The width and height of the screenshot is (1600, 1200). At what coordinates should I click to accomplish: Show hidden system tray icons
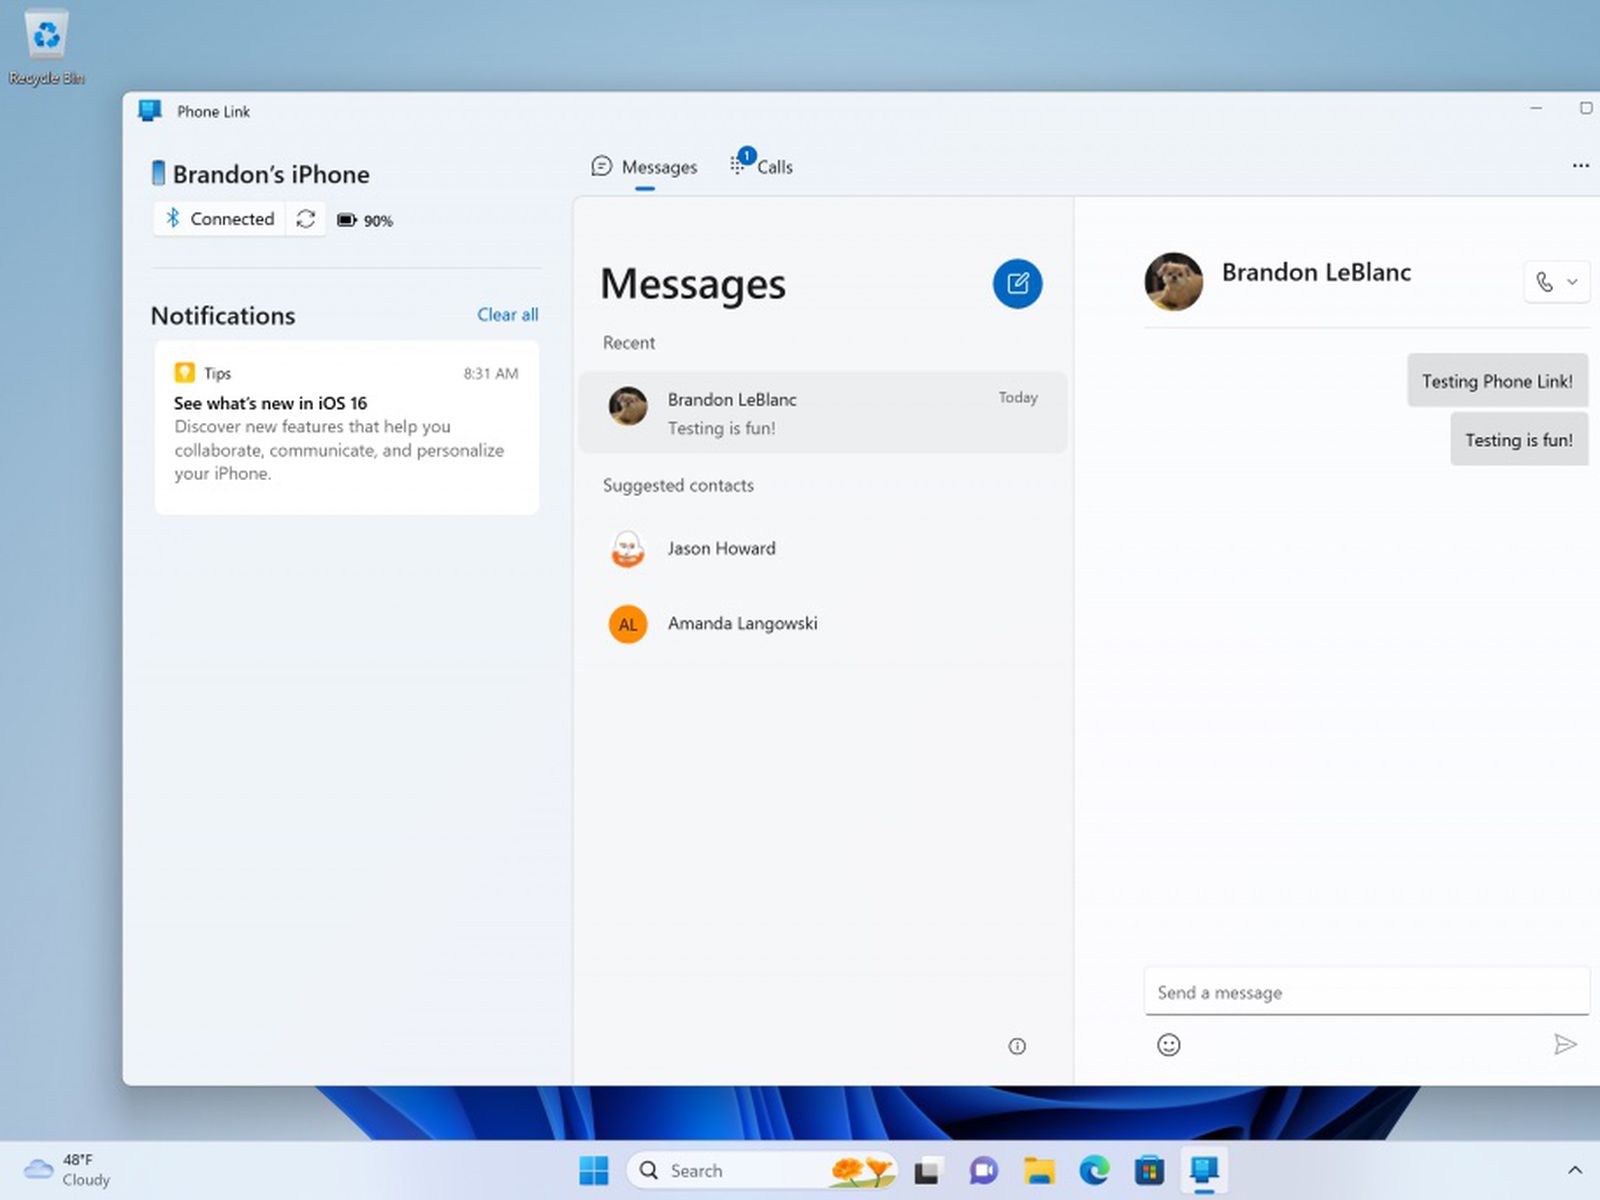point(1575,1170)
